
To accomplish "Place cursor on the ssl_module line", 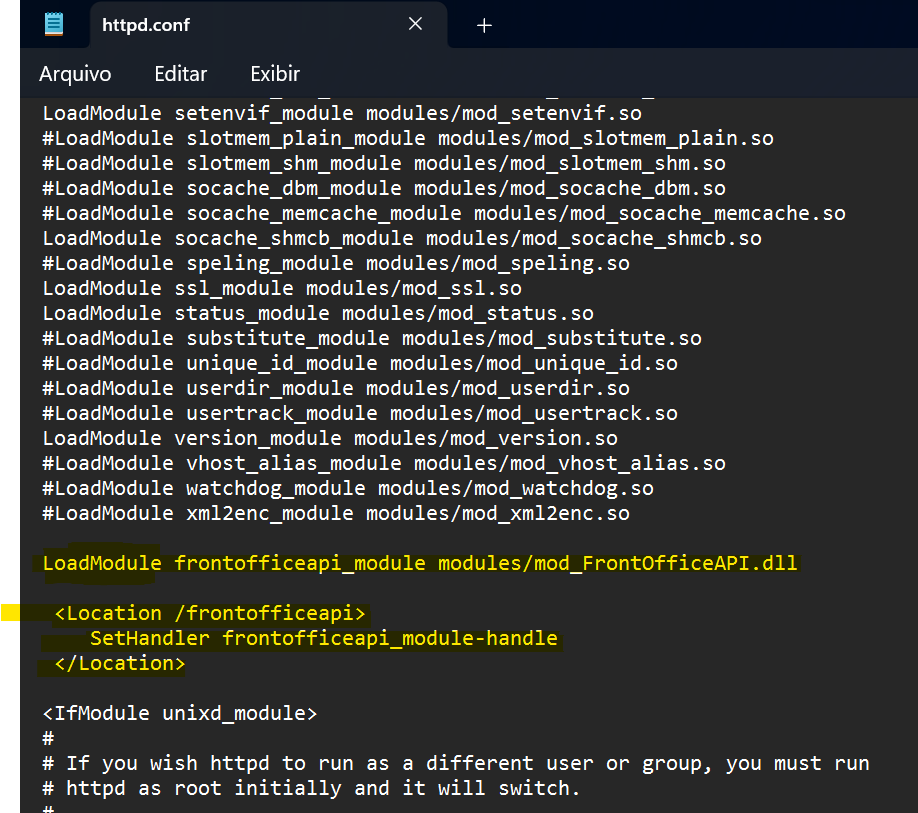I will 282,288.
